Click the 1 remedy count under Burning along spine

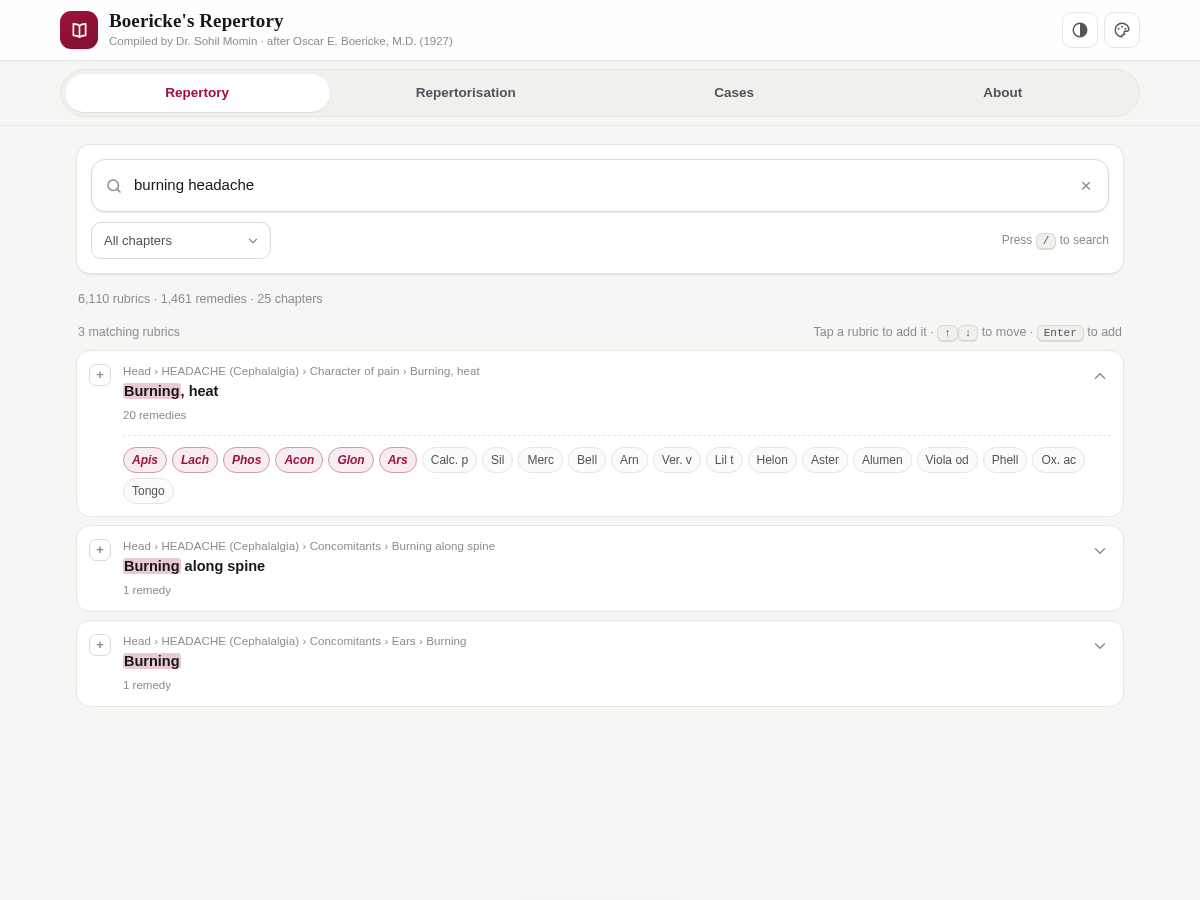147,590
